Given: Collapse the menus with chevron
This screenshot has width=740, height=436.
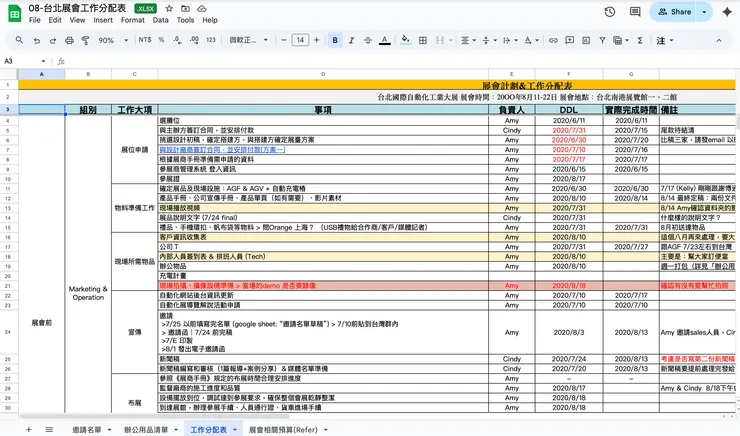Looking at the screenshot, I should tap(719, 41).
